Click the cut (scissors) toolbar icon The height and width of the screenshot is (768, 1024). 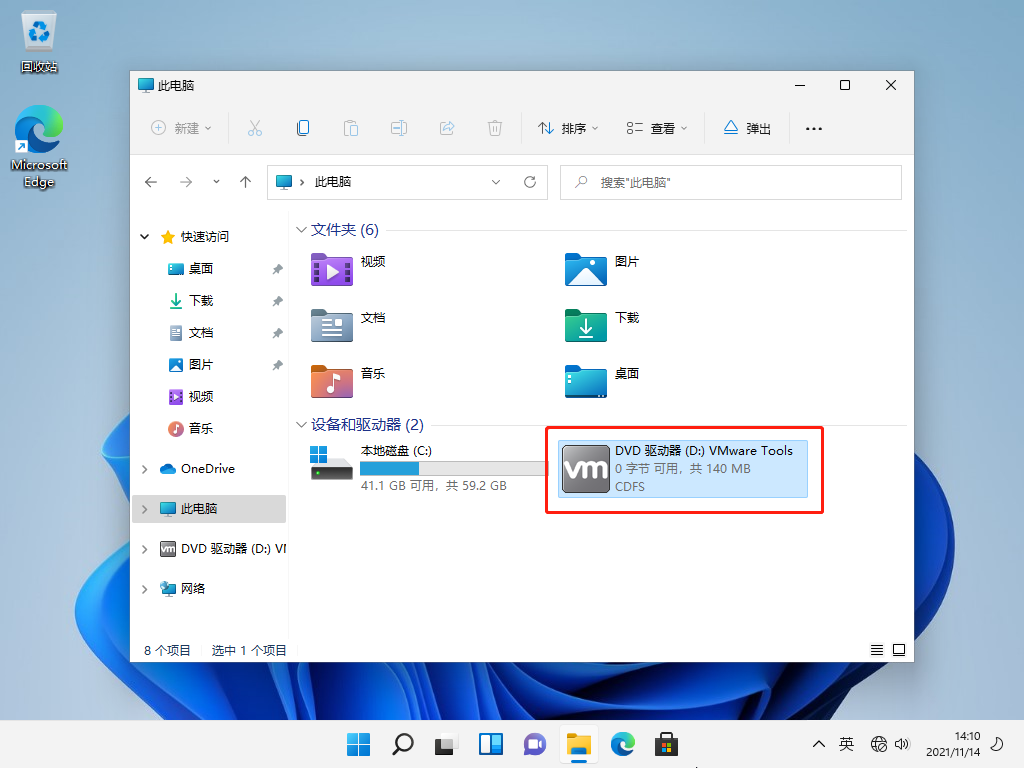[x=254, y=128]
